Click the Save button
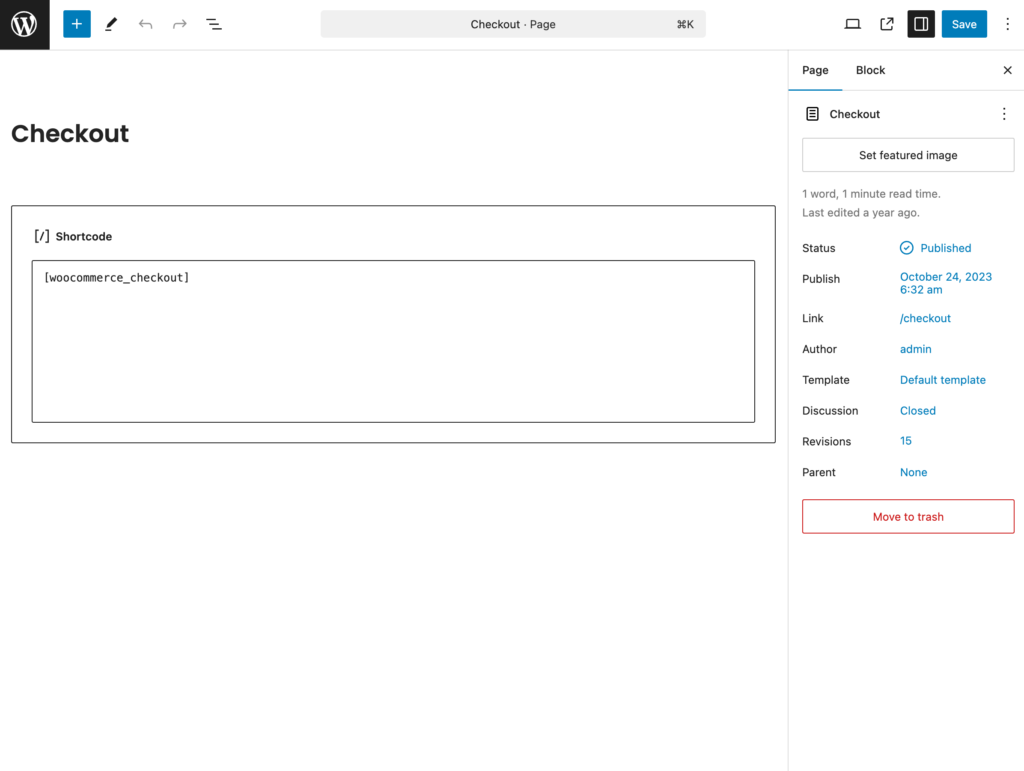This screenshot has height=771, width=1024. (964, 24)
